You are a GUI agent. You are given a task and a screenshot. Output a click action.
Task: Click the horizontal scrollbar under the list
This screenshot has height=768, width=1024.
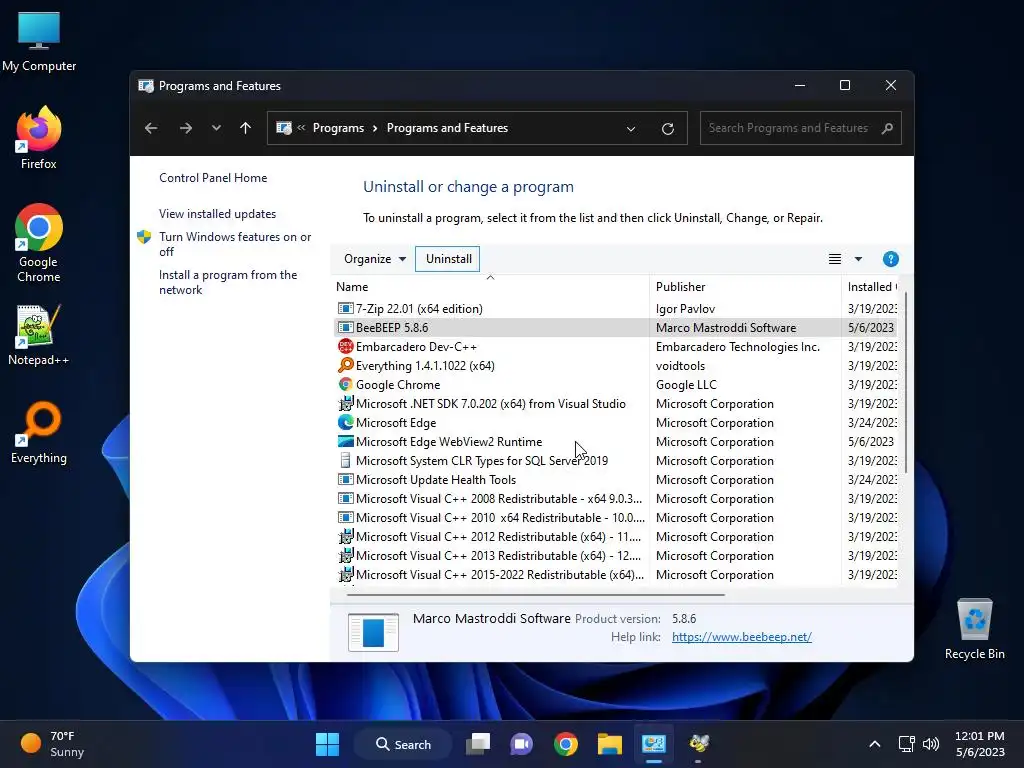536,594
